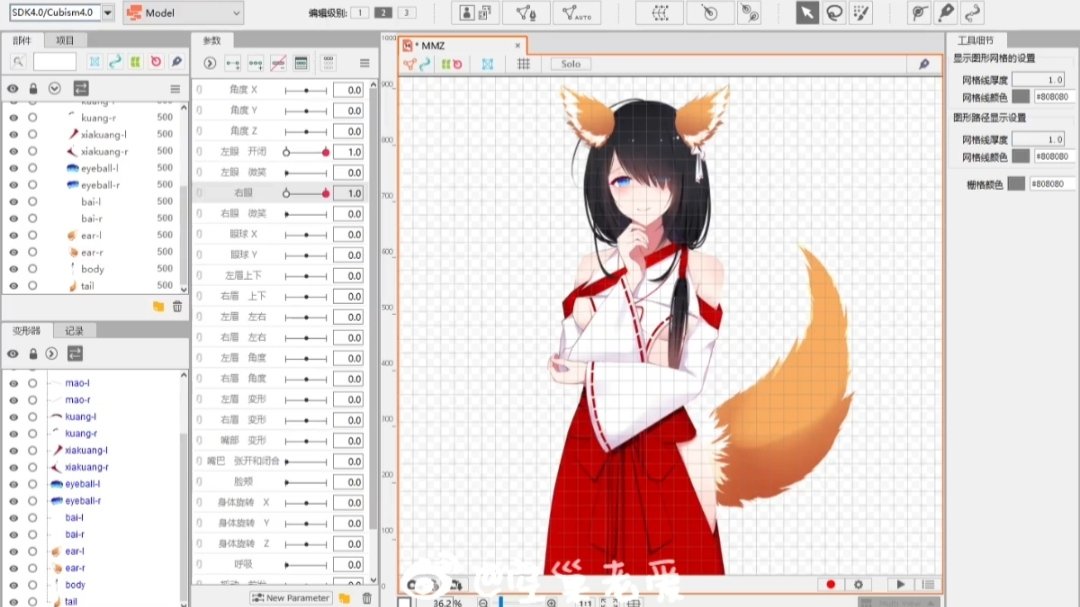
Task: Switch to the 项目 tab
Action: point(65,41)
